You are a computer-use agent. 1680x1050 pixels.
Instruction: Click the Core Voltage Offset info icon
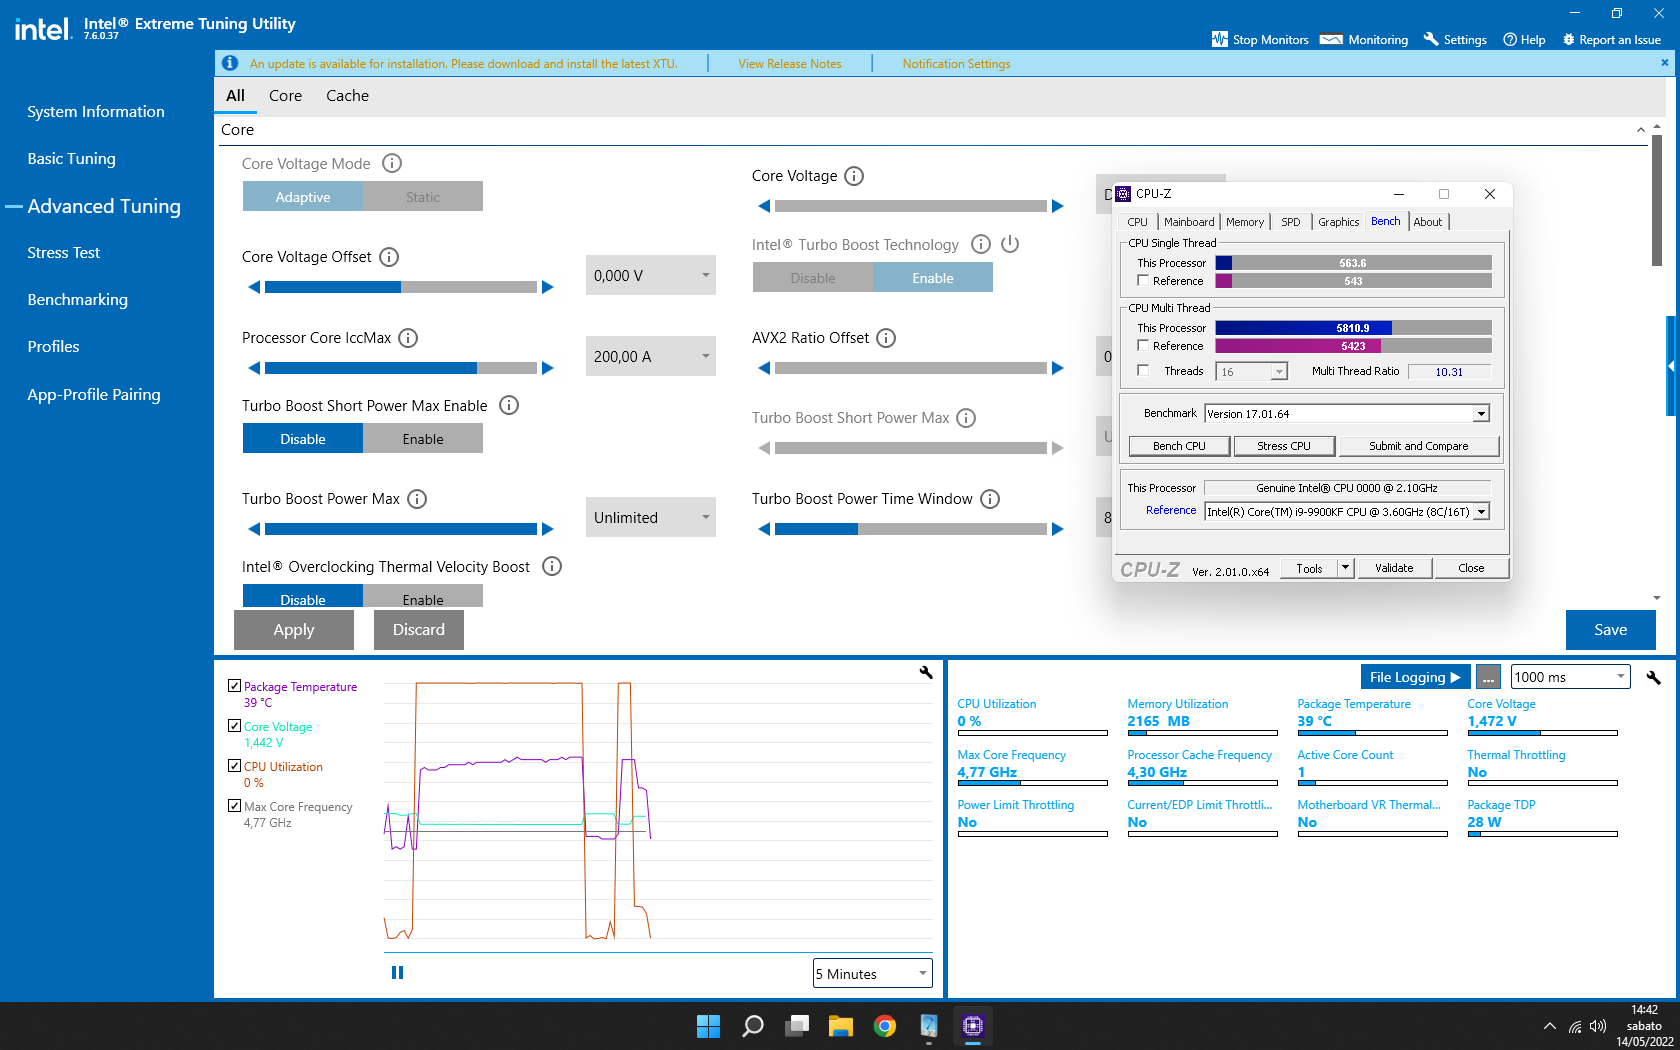click(389, 257)
